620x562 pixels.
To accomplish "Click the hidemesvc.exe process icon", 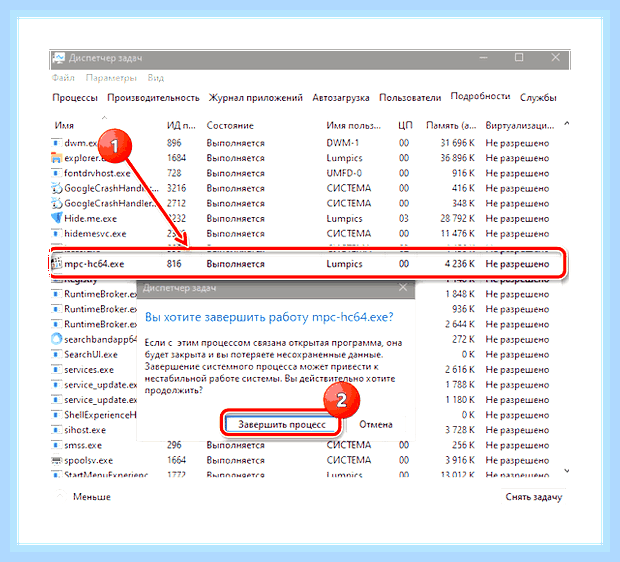I will pos(57,233).
